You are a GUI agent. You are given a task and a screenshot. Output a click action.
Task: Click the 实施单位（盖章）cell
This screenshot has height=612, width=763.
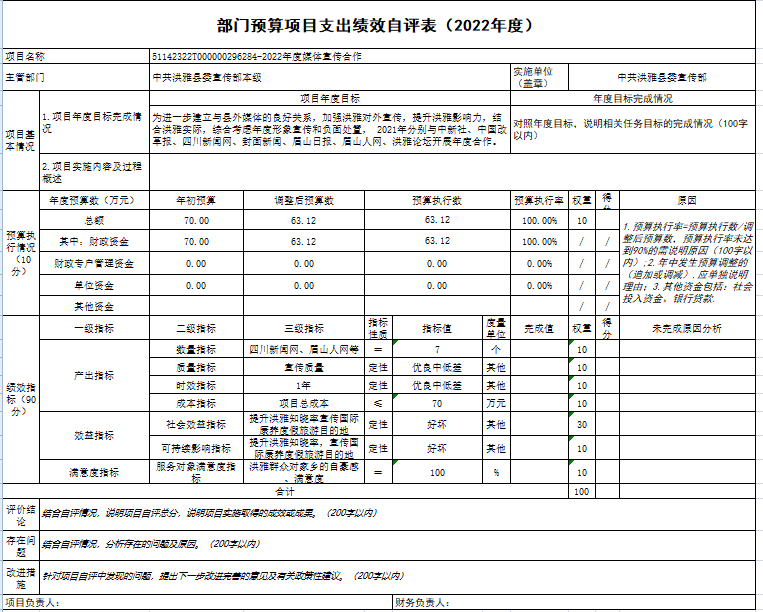click(x=539, y=77)
